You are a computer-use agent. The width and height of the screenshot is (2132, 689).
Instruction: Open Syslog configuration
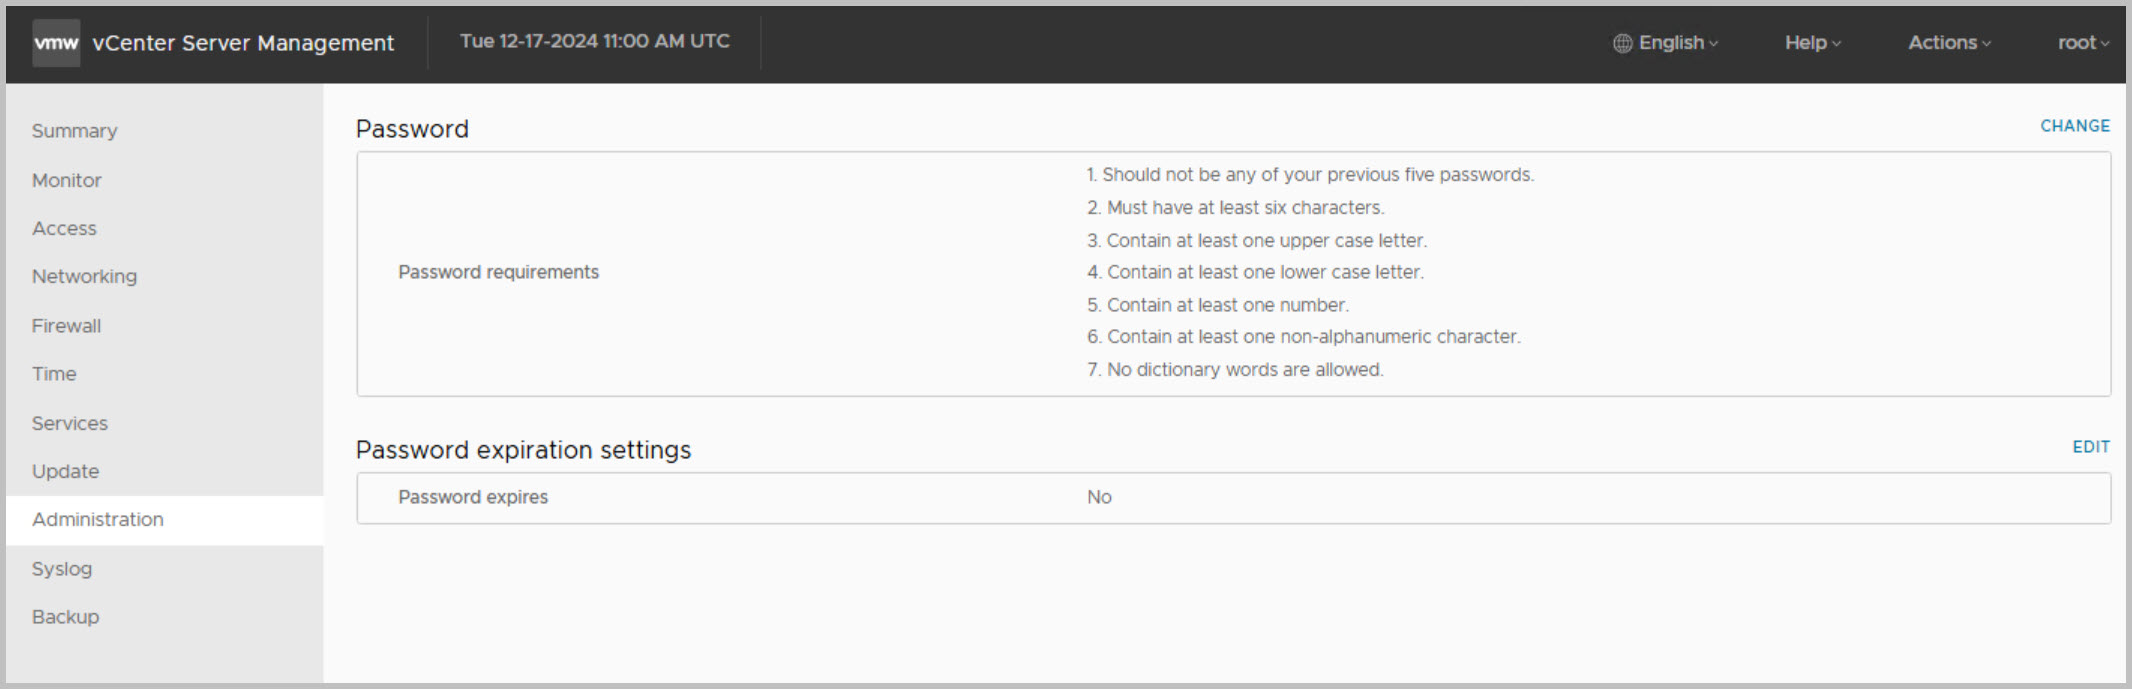(x=62, y=569)
